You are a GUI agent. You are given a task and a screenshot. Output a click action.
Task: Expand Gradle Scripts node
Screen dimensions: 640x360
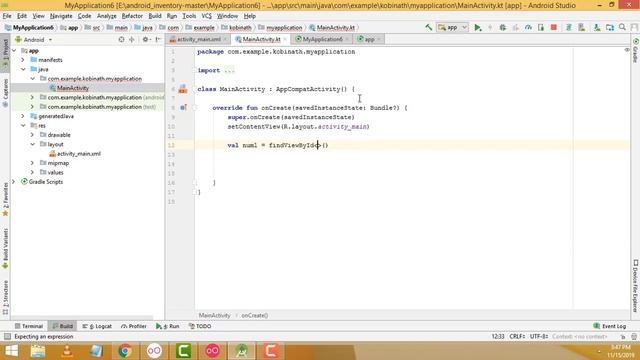pyautogui.click(x=14, y=182)
